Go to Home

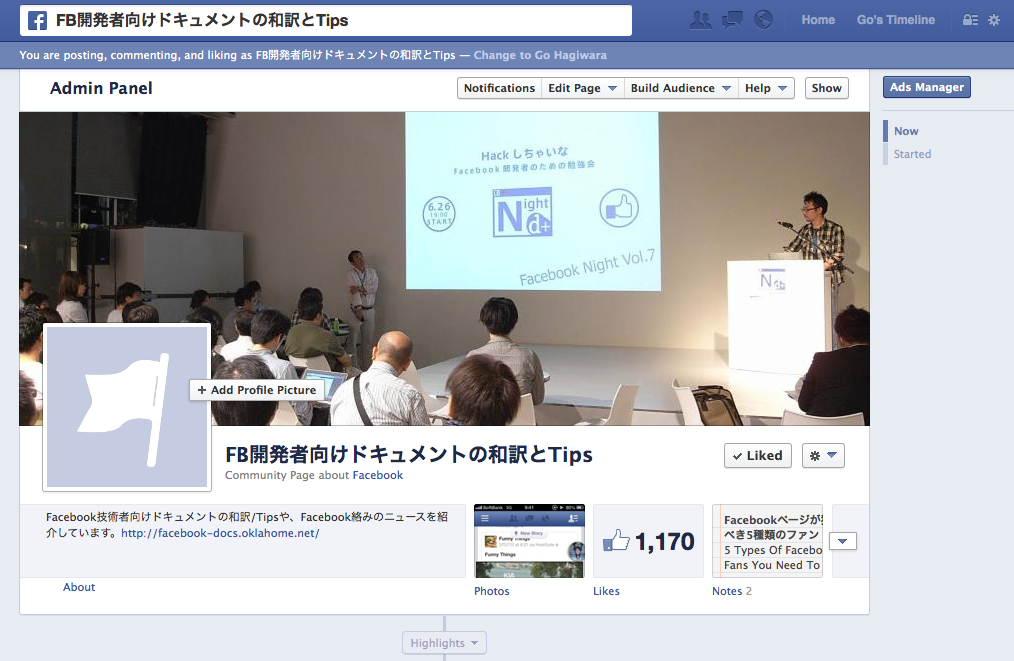(x=818, y=20)
